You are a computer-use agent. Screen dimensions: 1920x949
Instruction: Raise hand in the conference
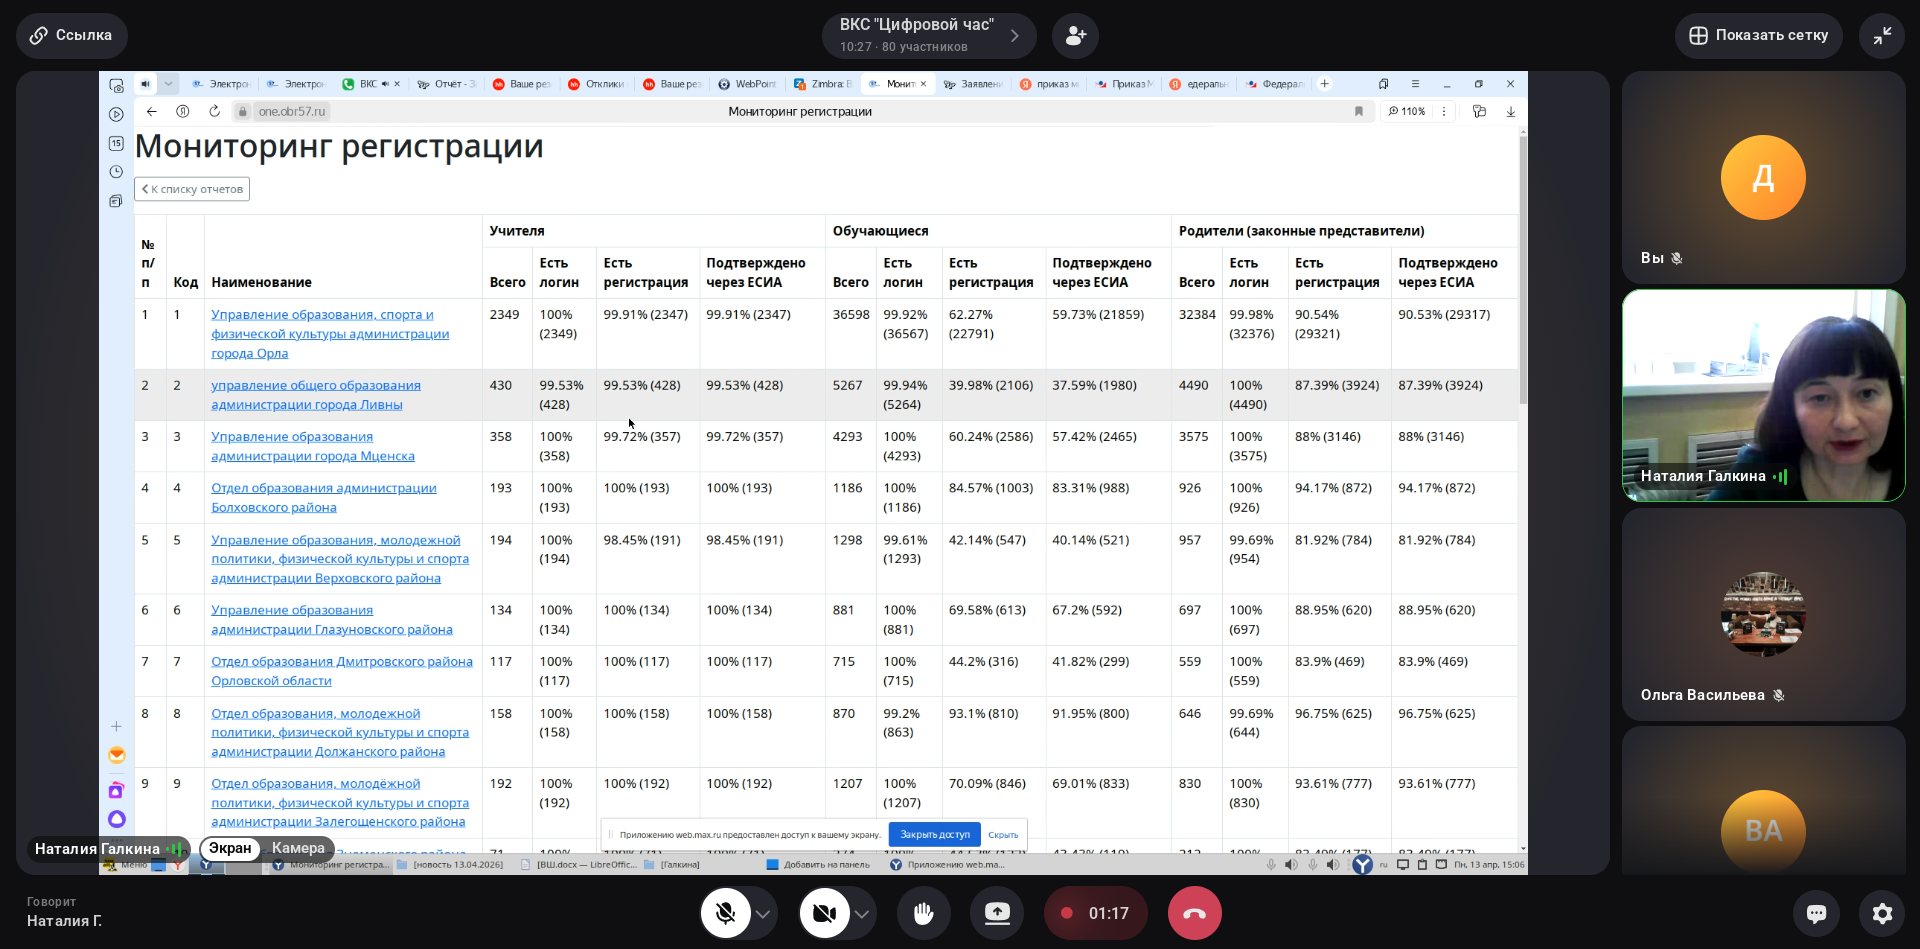(923, 913)
